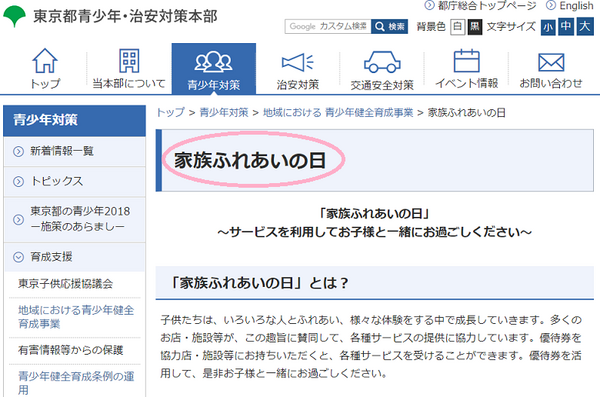
Task: Open 有害情報等からの保護 sidebar item
Action: coord(71,350)
